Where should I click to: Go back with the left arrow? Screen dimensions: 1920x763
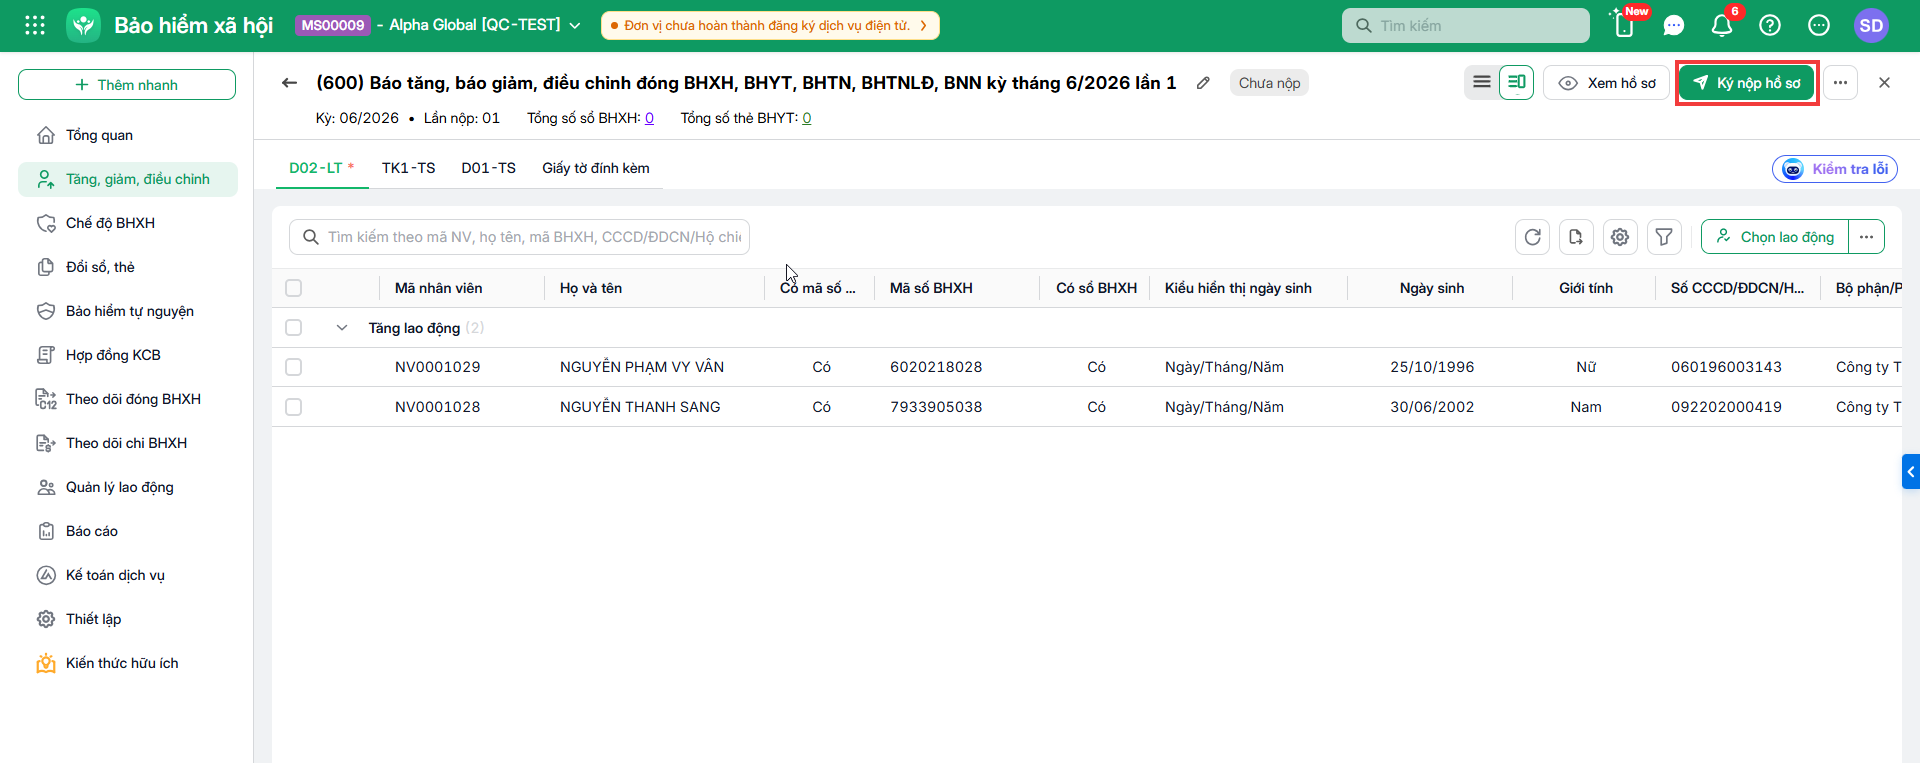tap(289, 83)
